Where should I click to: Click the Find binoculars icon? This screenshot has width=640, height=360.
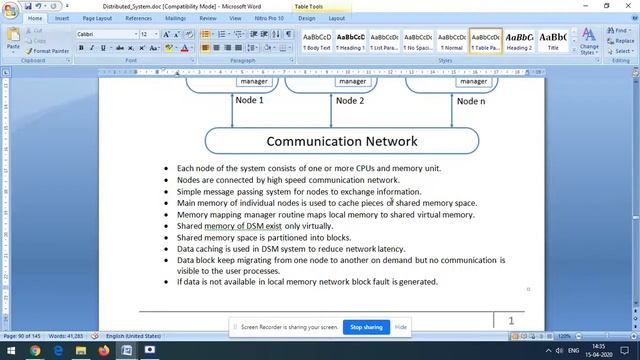coord(611,31)
